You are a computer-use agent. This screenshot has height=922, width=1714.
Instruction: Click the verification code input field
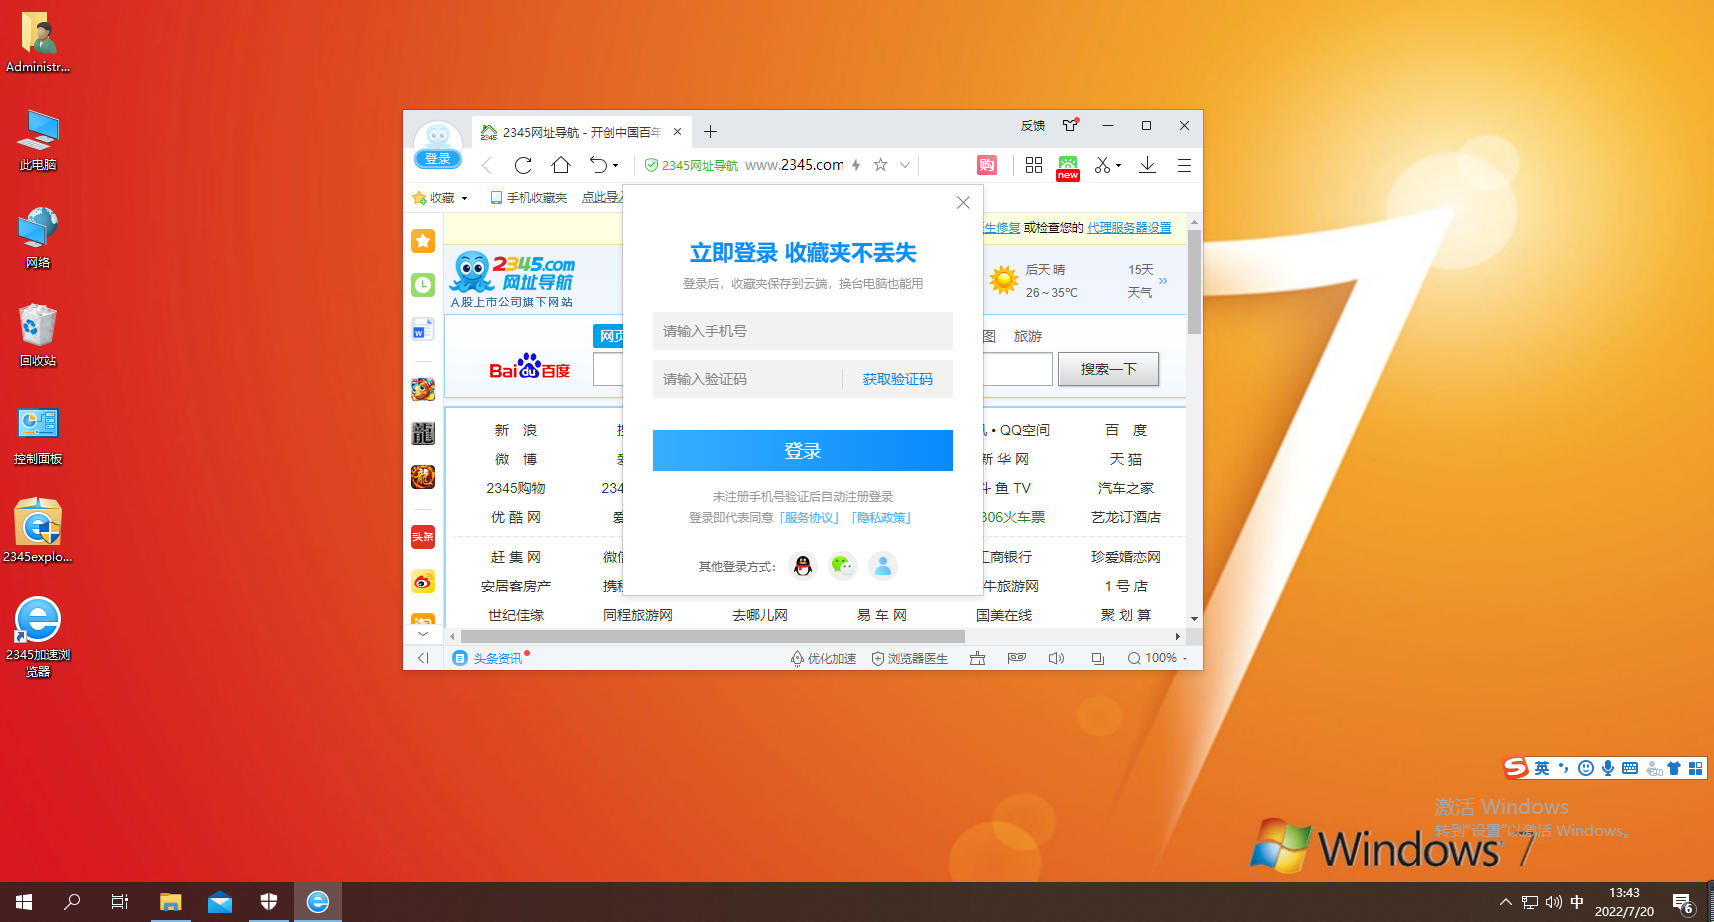747,379
